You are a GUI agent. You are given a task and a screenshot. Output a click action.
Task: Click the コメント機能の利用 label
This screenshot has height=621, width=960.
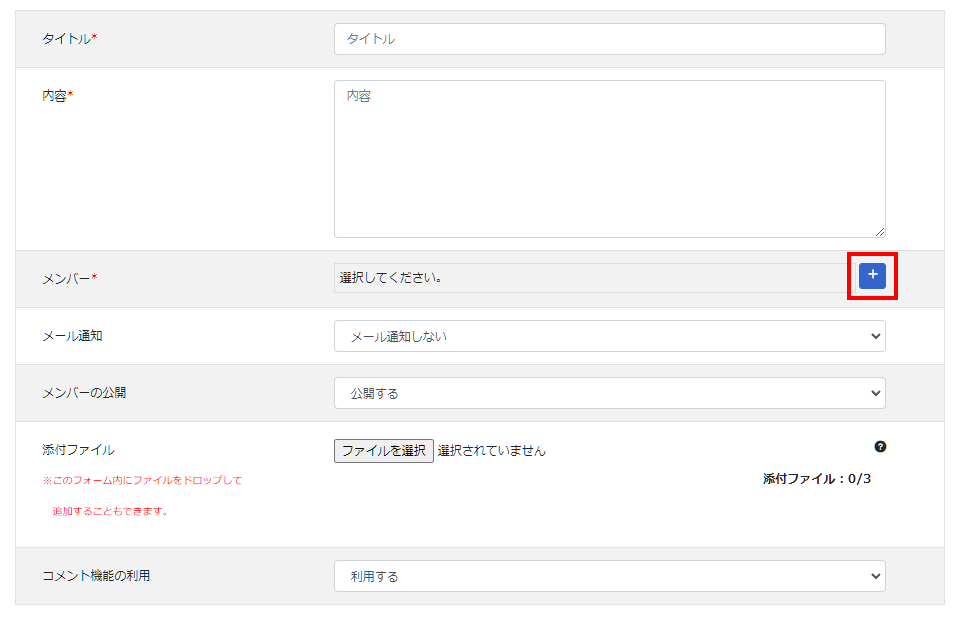coord(96,576)
